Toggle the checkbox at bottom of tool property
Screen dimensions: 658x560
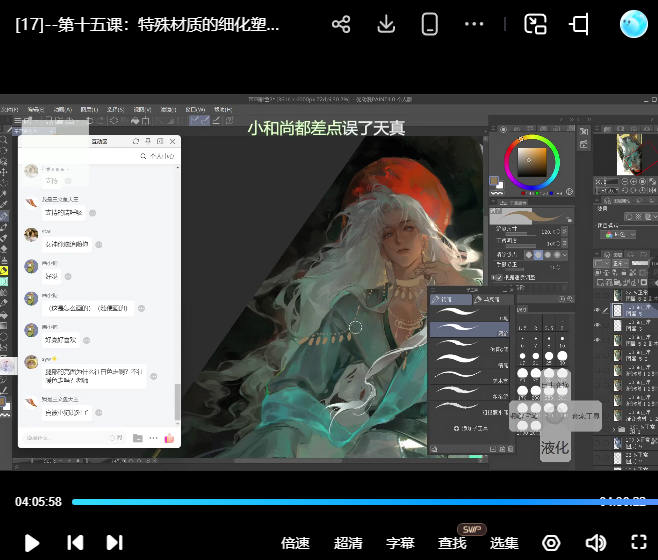499,277
